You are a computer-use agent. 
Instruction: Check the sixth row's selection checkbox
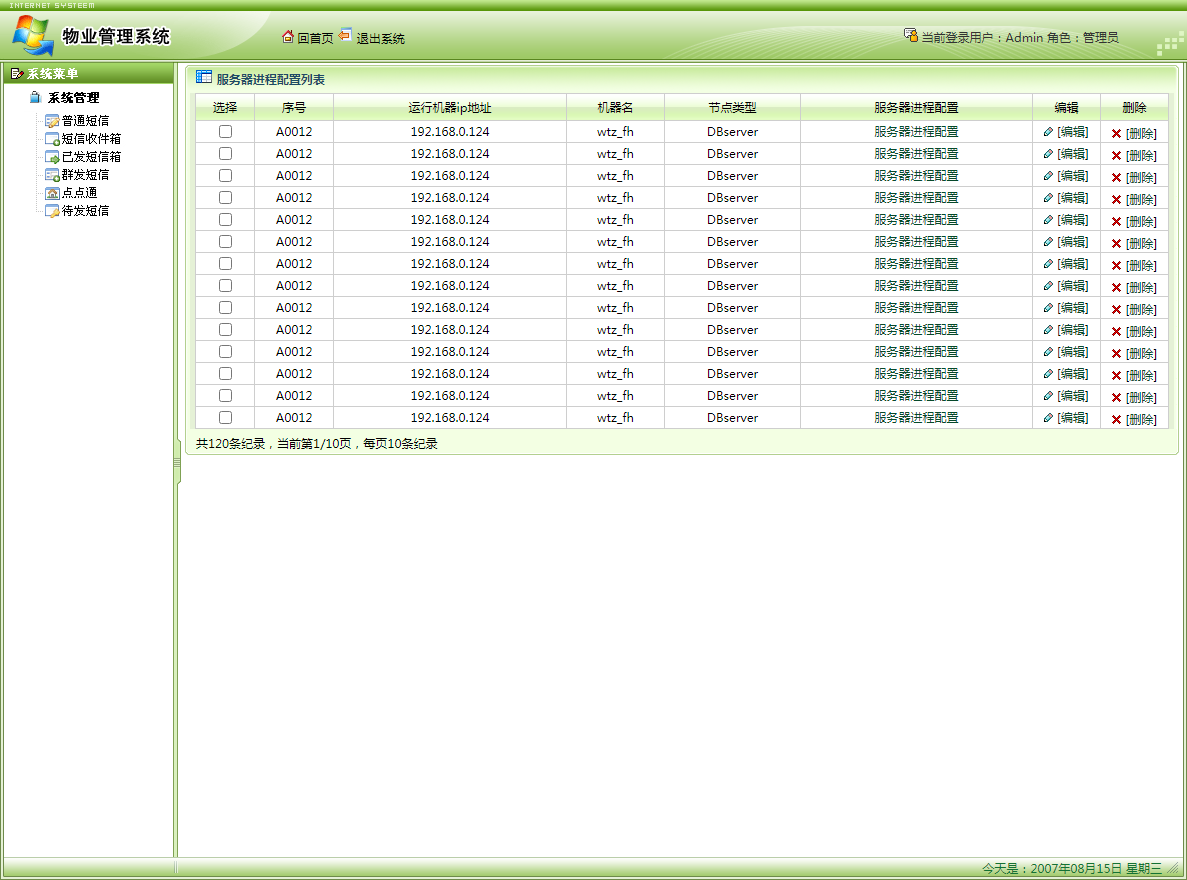[x=226, y=242]
